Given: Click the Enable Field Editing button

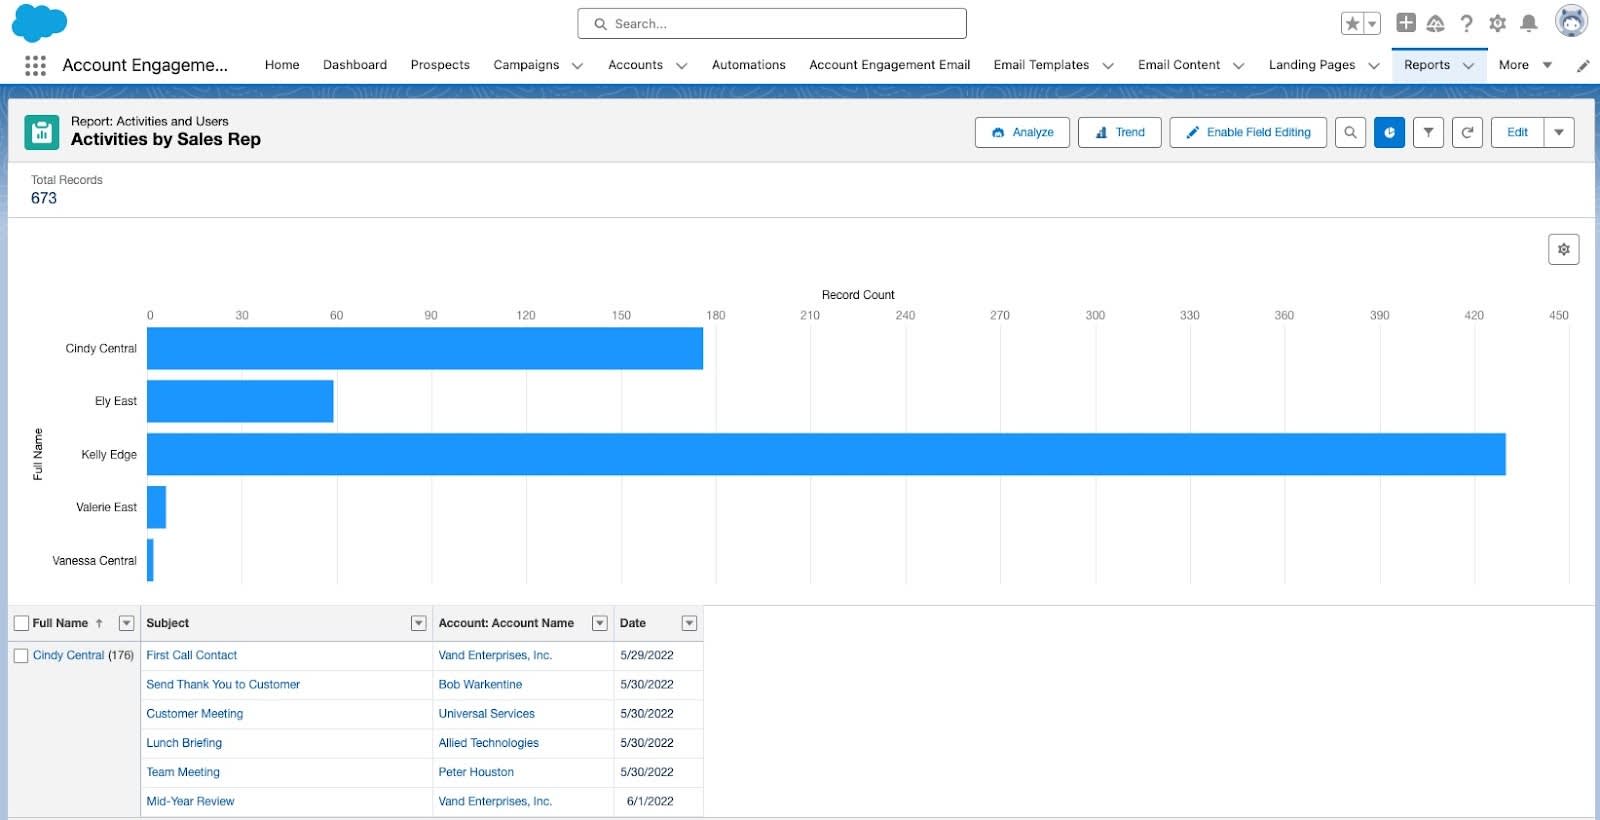Looking at the screenshot, I should [x=1248, y=132].
